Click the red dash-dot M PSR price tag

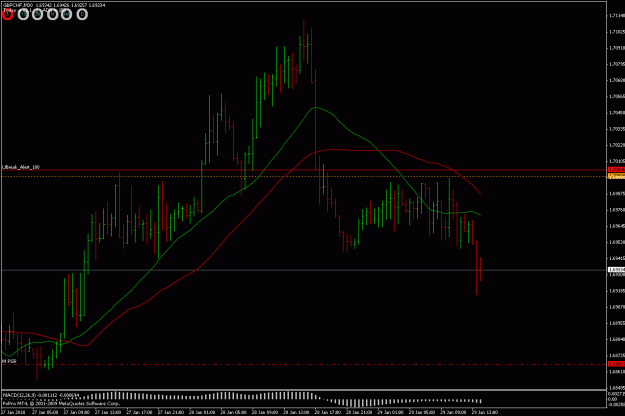616,364
